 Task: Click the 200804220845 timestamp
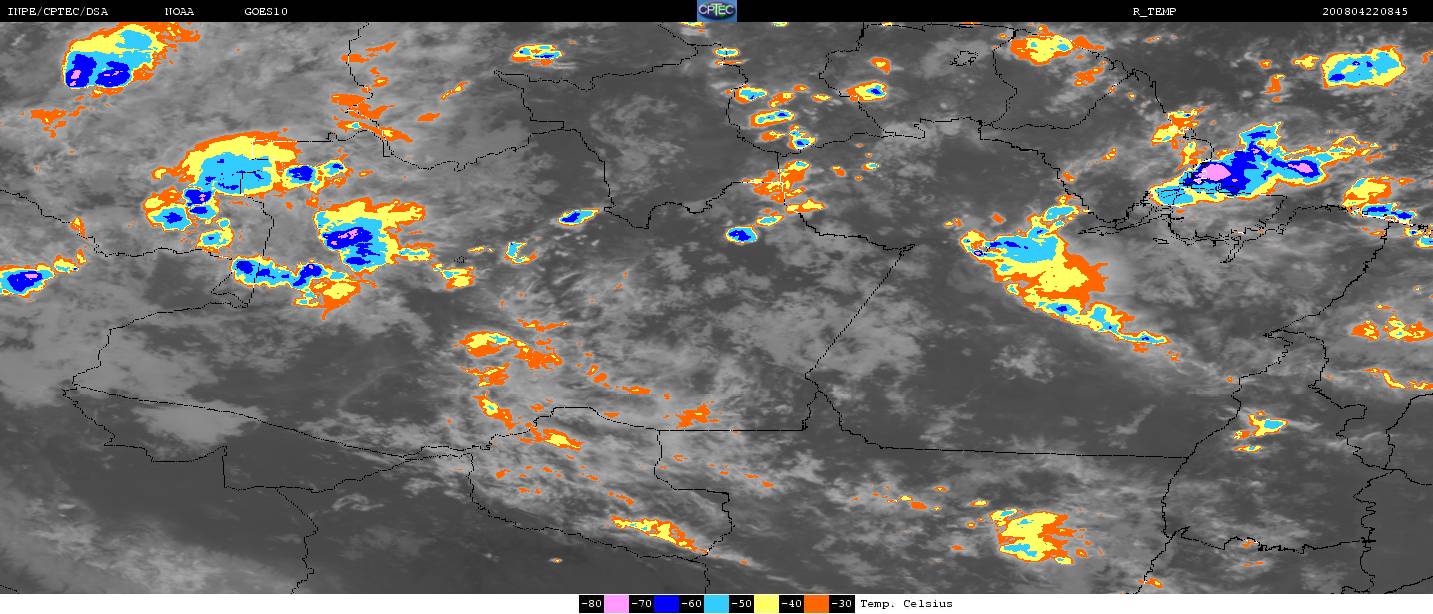pyautogui.click(x=1365, y=11)
